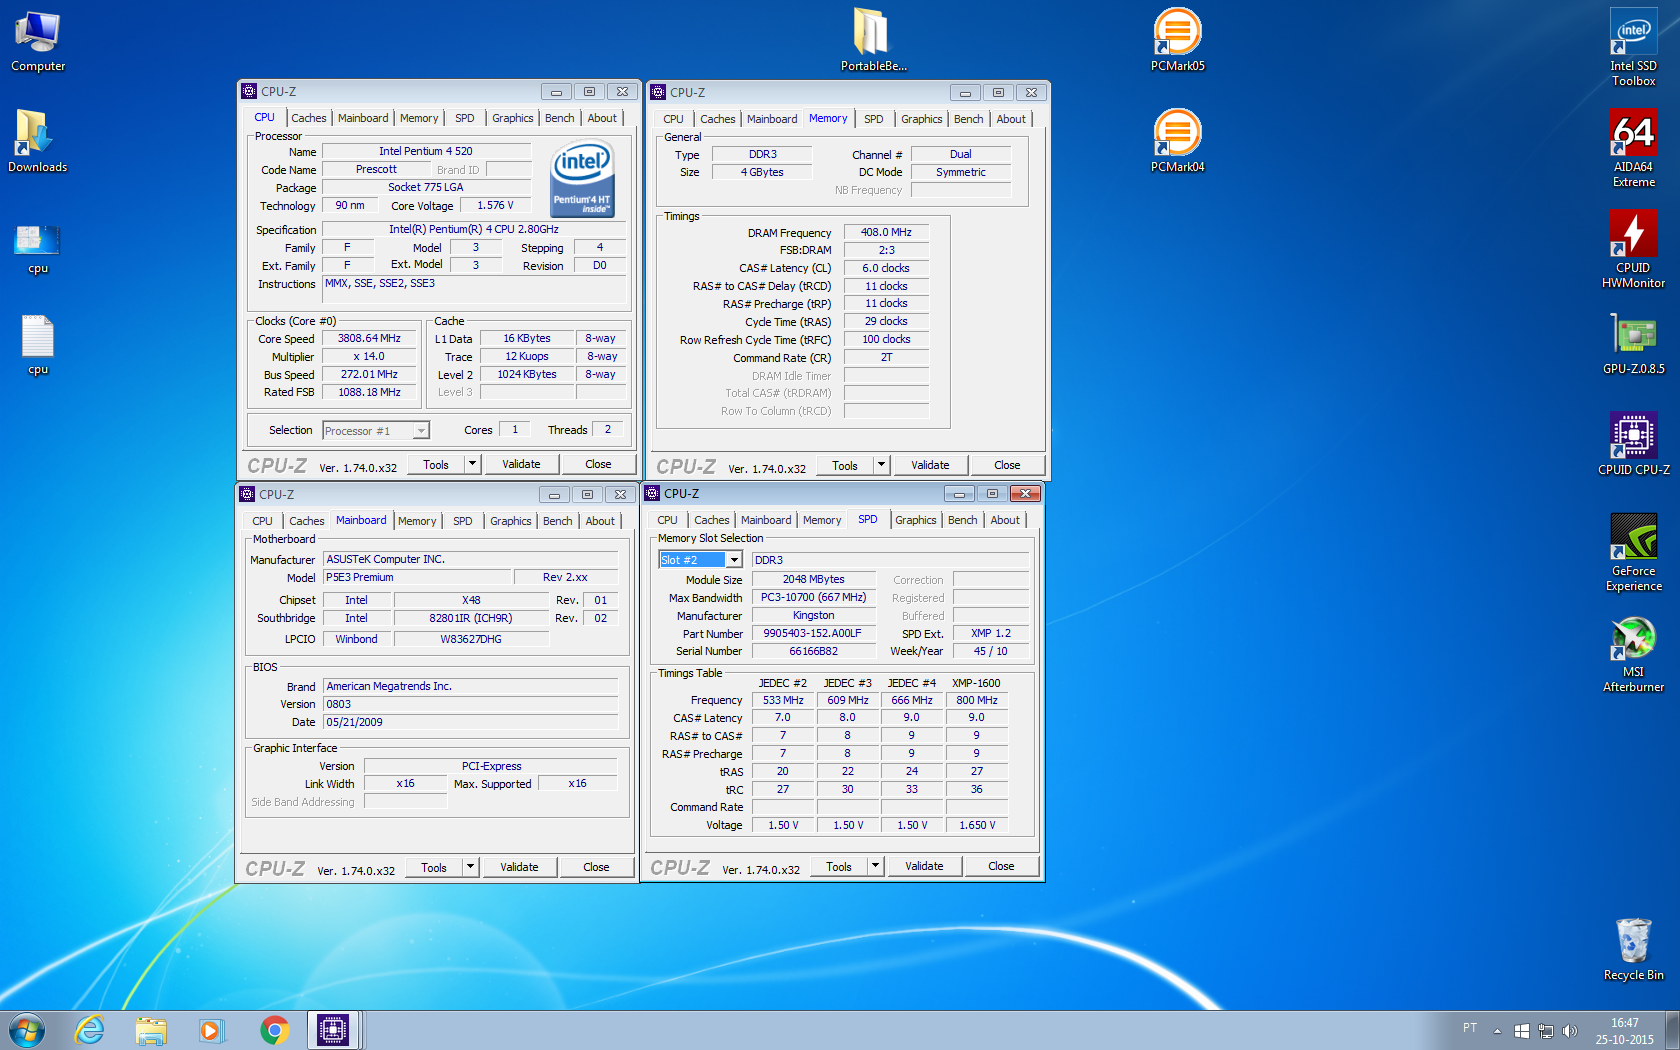Click the Specification Intel(R) Pentium(R) 4 field
Viewport: 1680px width, 1050px height.
pyautogui.click(x=474, y=230)
